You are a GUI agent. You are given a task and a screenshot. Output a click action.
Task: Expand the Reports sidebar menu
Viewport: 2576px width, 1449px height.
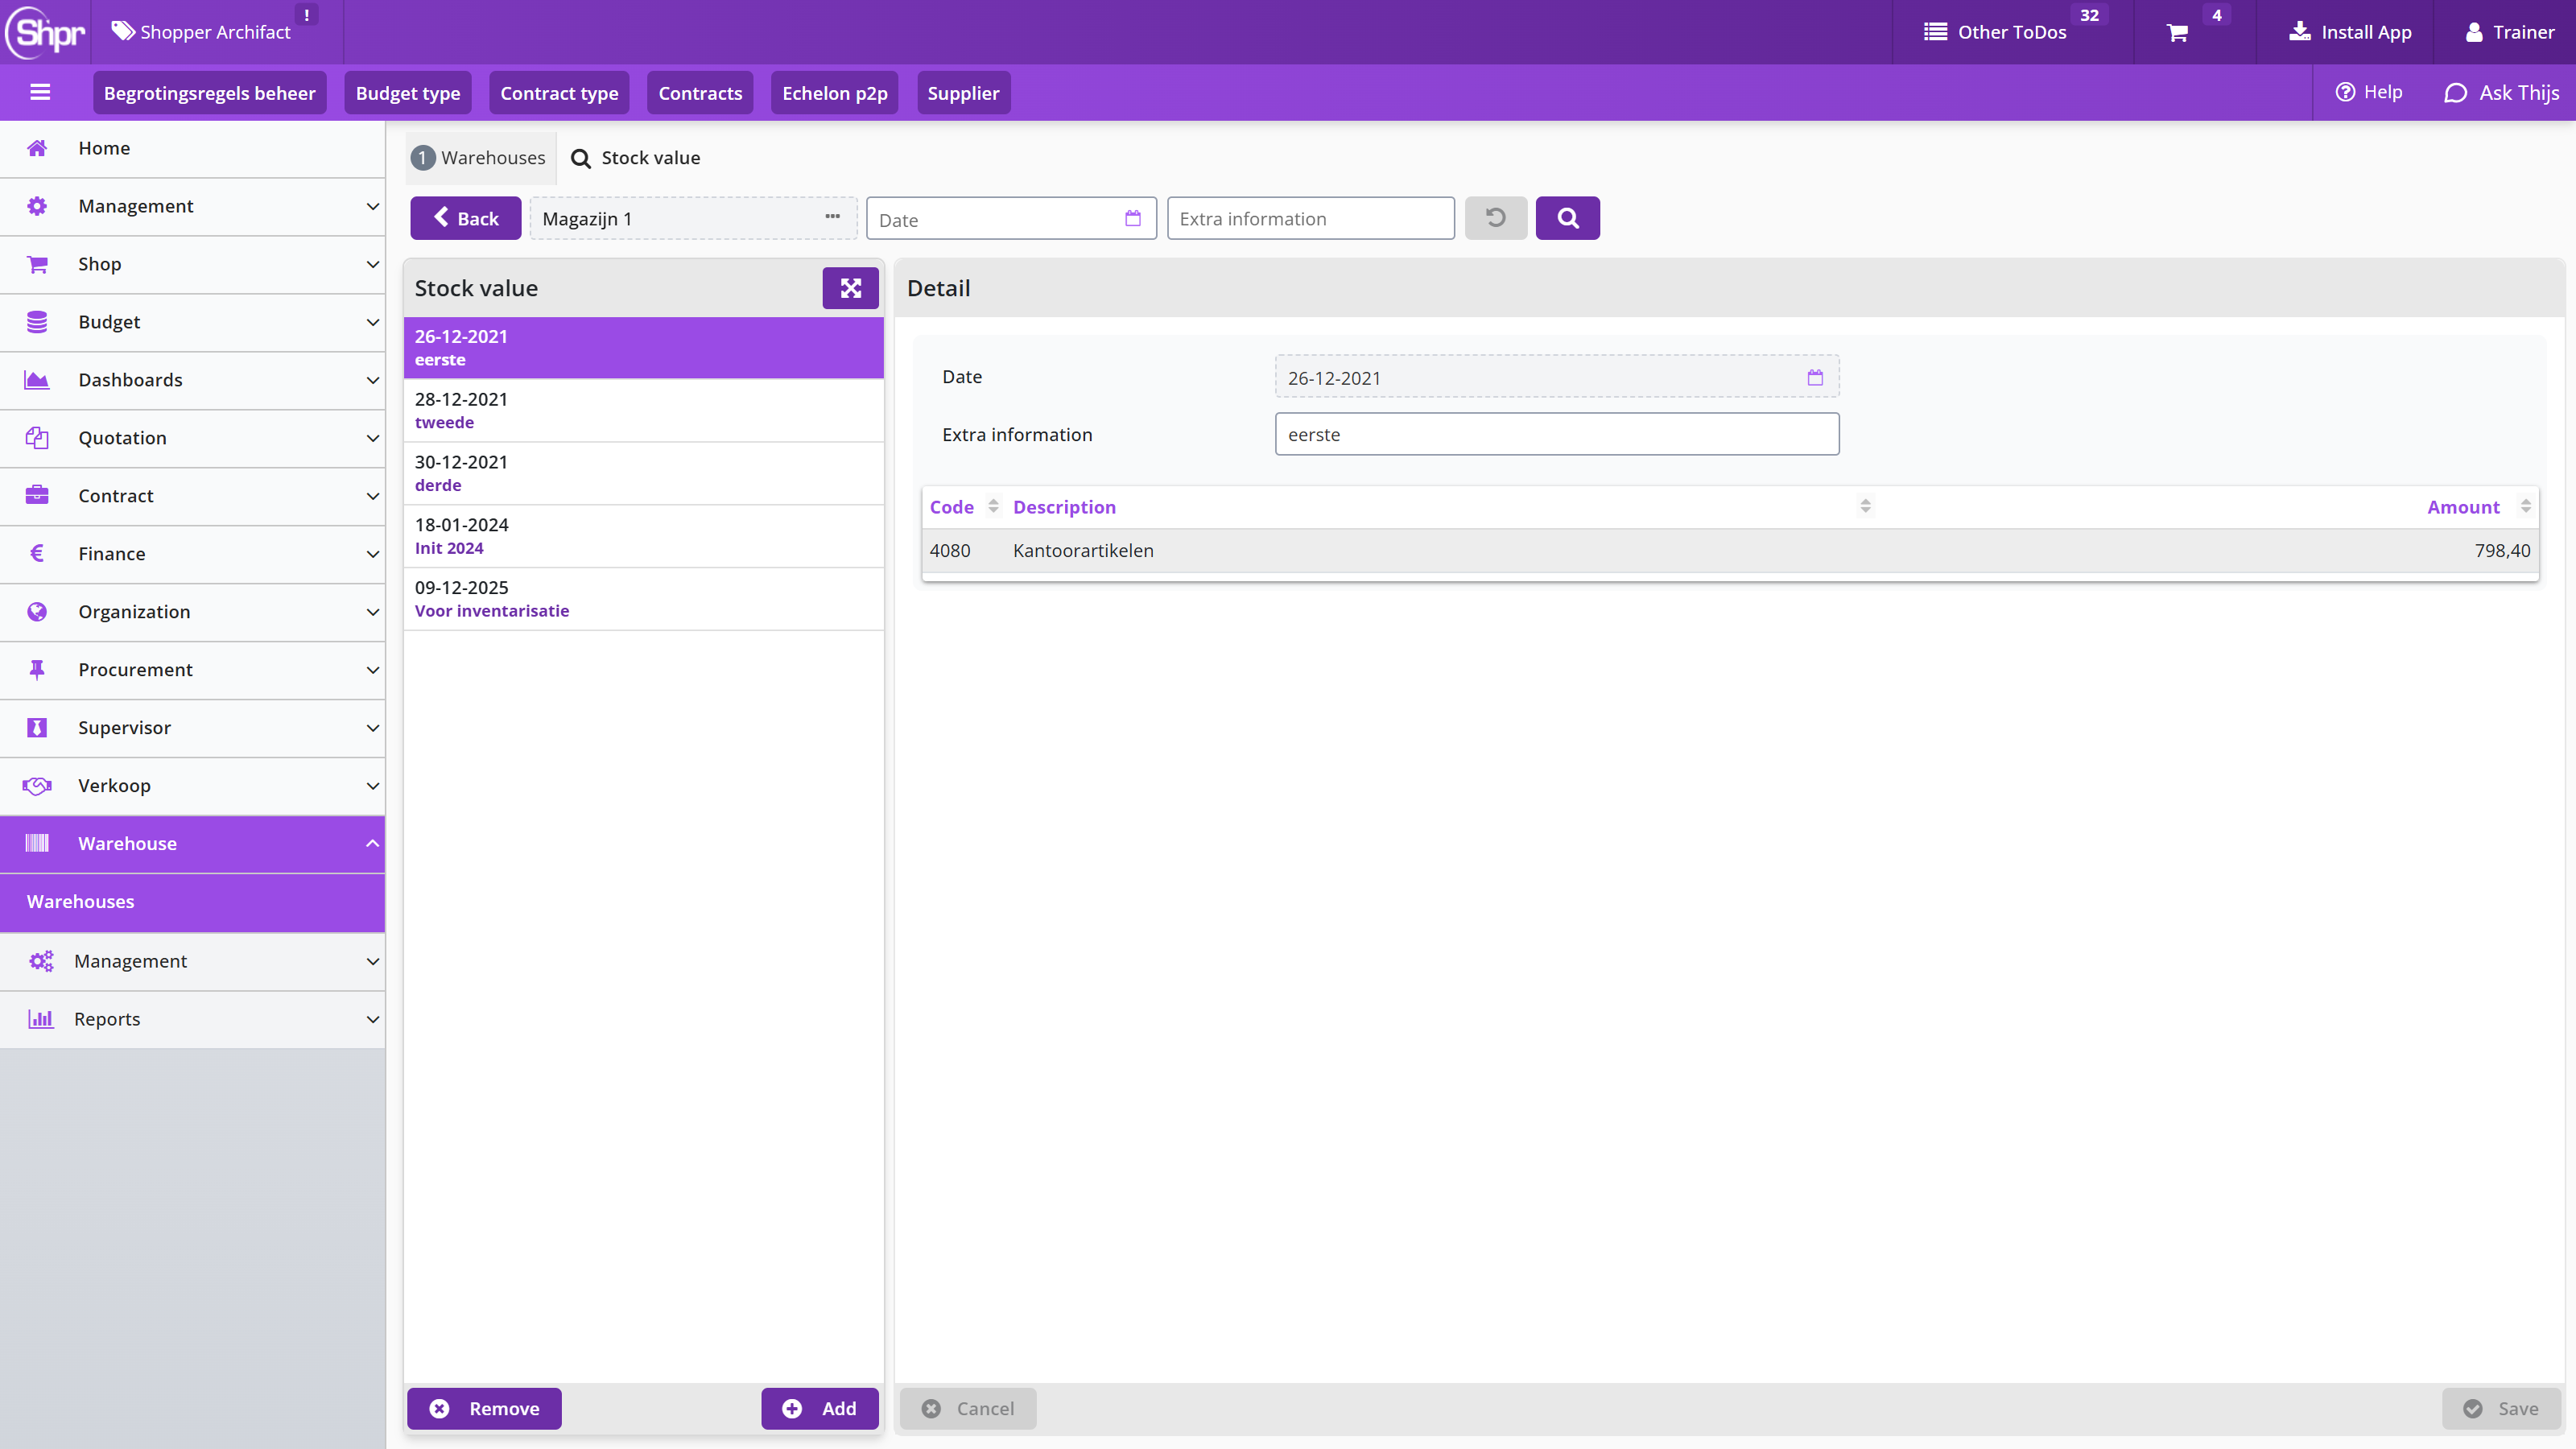coord(192,1019)
